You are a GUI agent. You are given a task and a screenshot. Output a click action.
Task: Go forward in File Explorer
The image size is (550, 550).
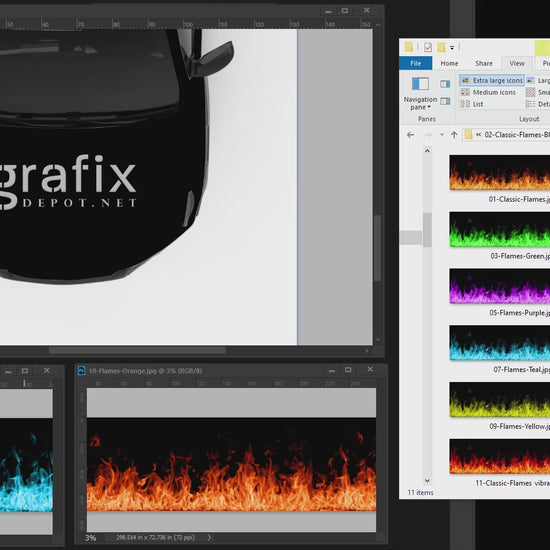coord(428,135)
